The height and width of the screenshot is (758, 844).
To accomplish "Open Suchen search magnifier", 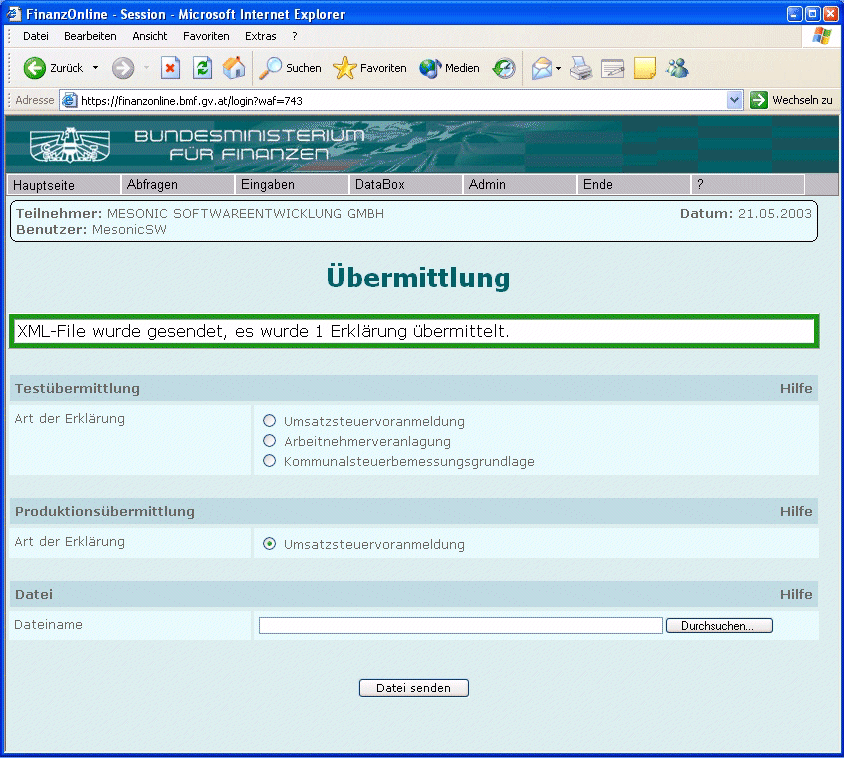I will (x=270, y=68).
